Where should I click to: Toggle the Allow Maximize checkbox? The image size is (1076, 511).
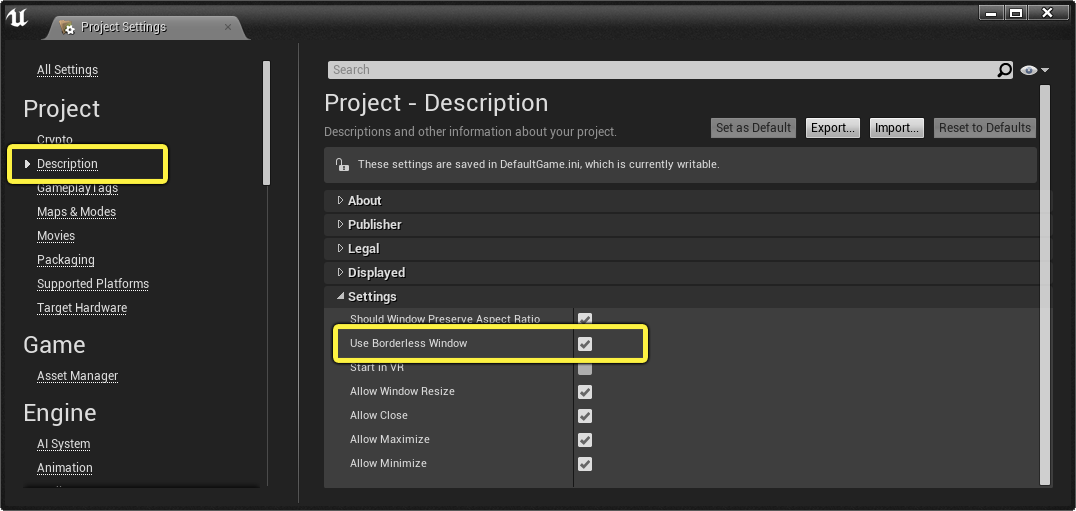[x=585, y=440]
